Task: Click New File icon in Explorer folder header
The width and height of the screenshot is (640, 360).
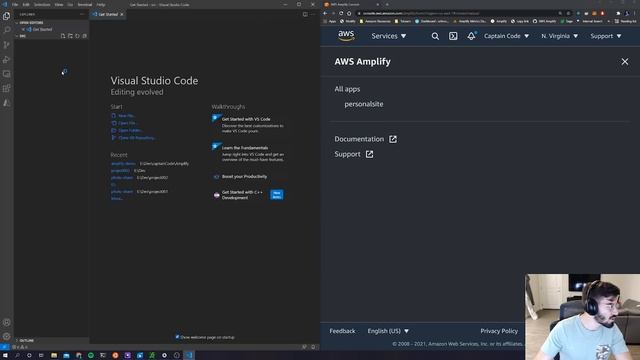Action: 63,36
